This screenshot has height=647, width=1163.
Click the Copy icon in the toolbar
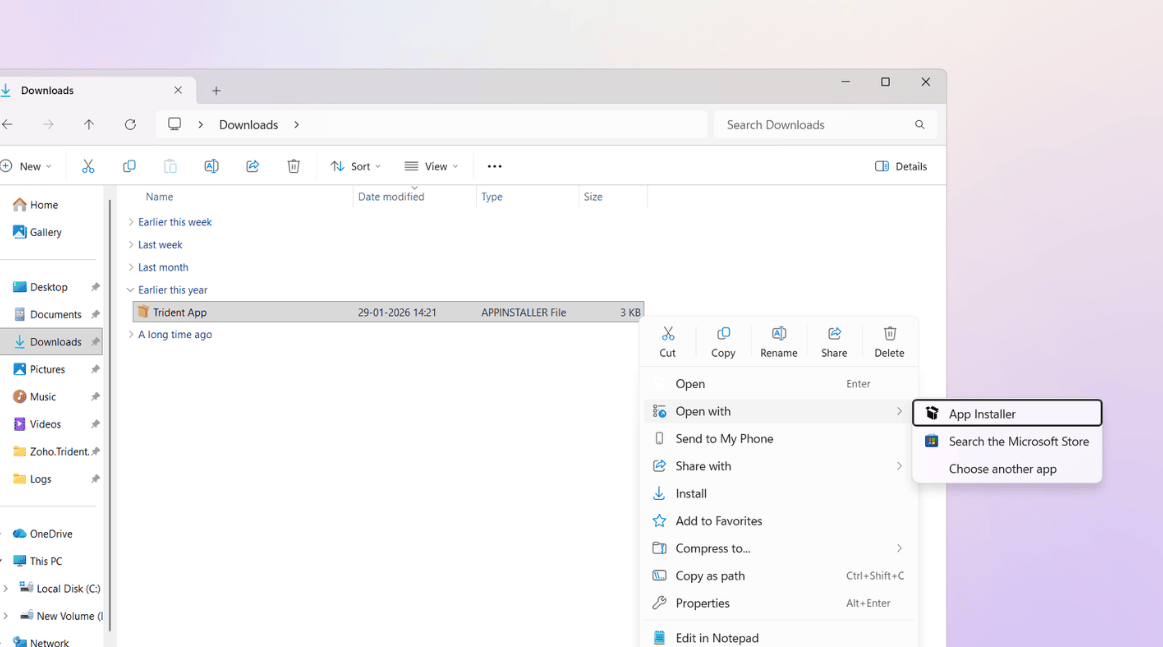[129, 166]
